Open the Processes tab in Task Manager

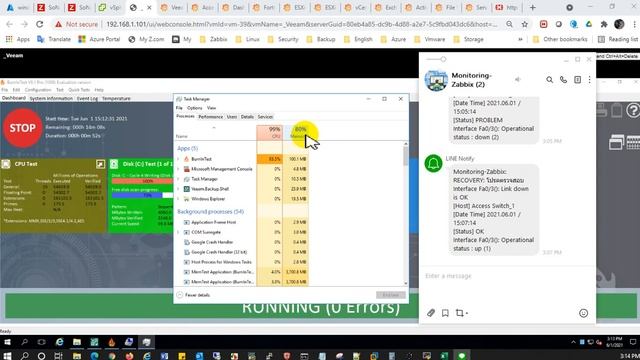tap(185, 117)
